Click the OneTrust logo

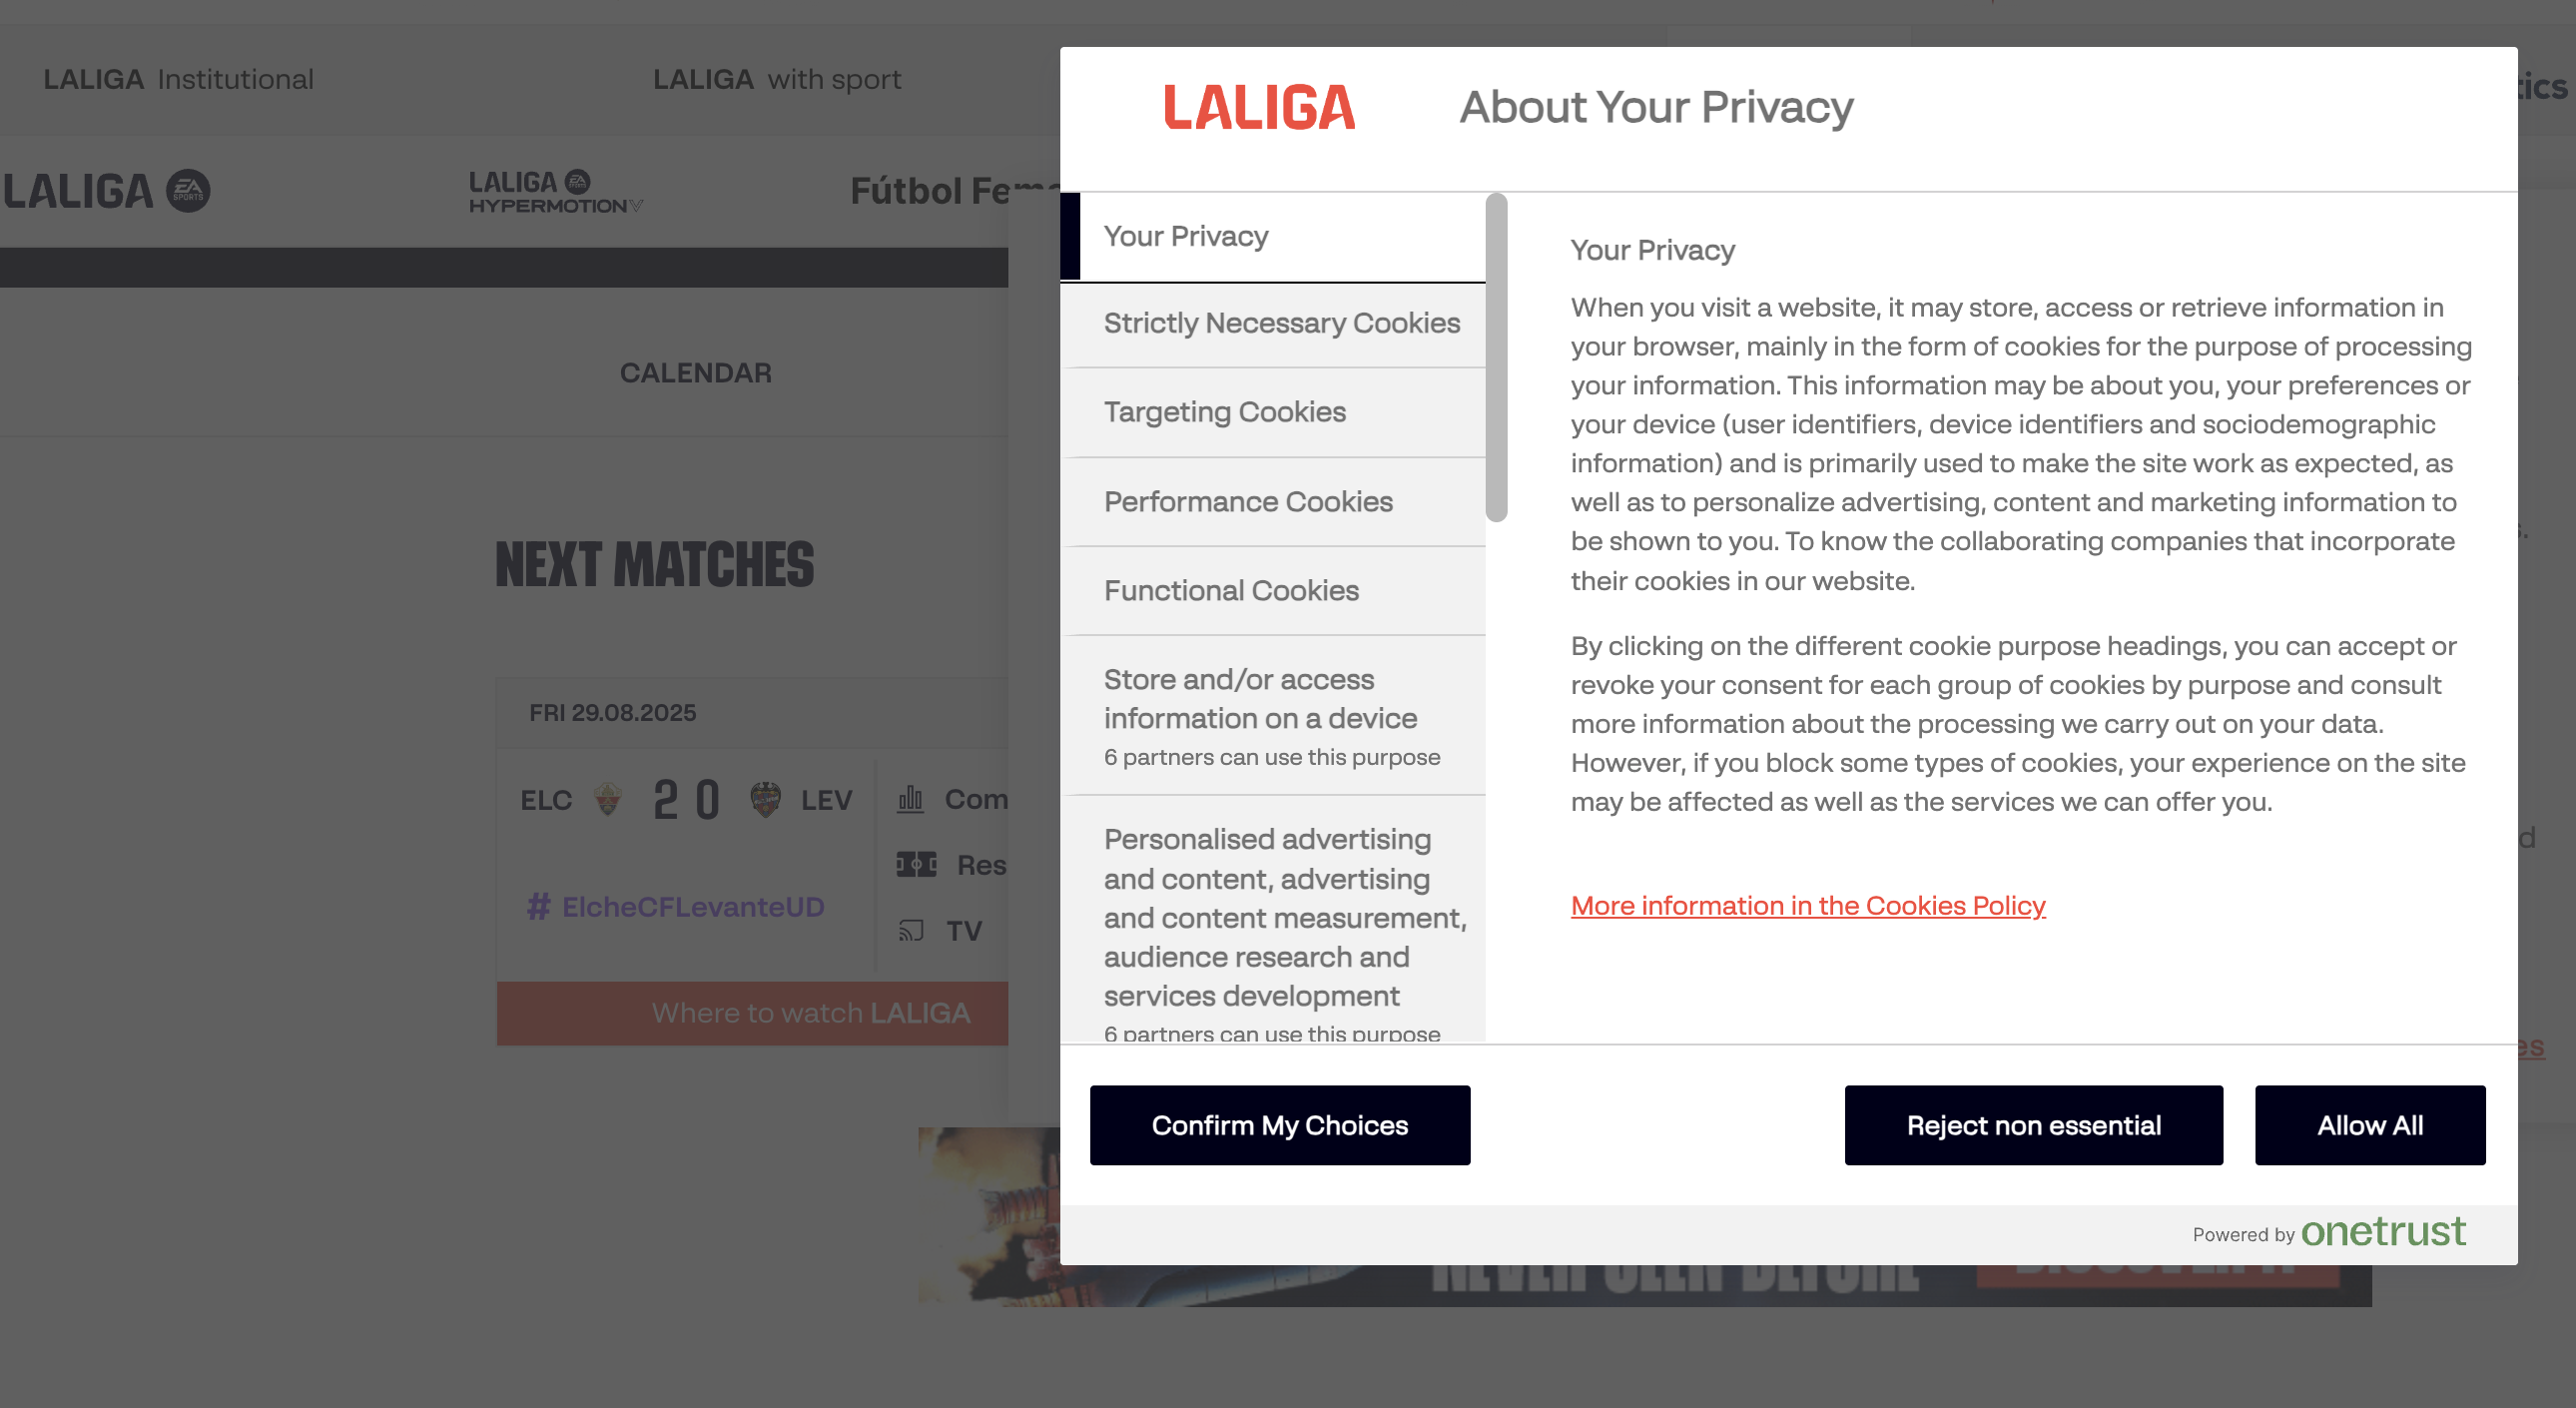pyautogui.click(x=2385, y=1232)
